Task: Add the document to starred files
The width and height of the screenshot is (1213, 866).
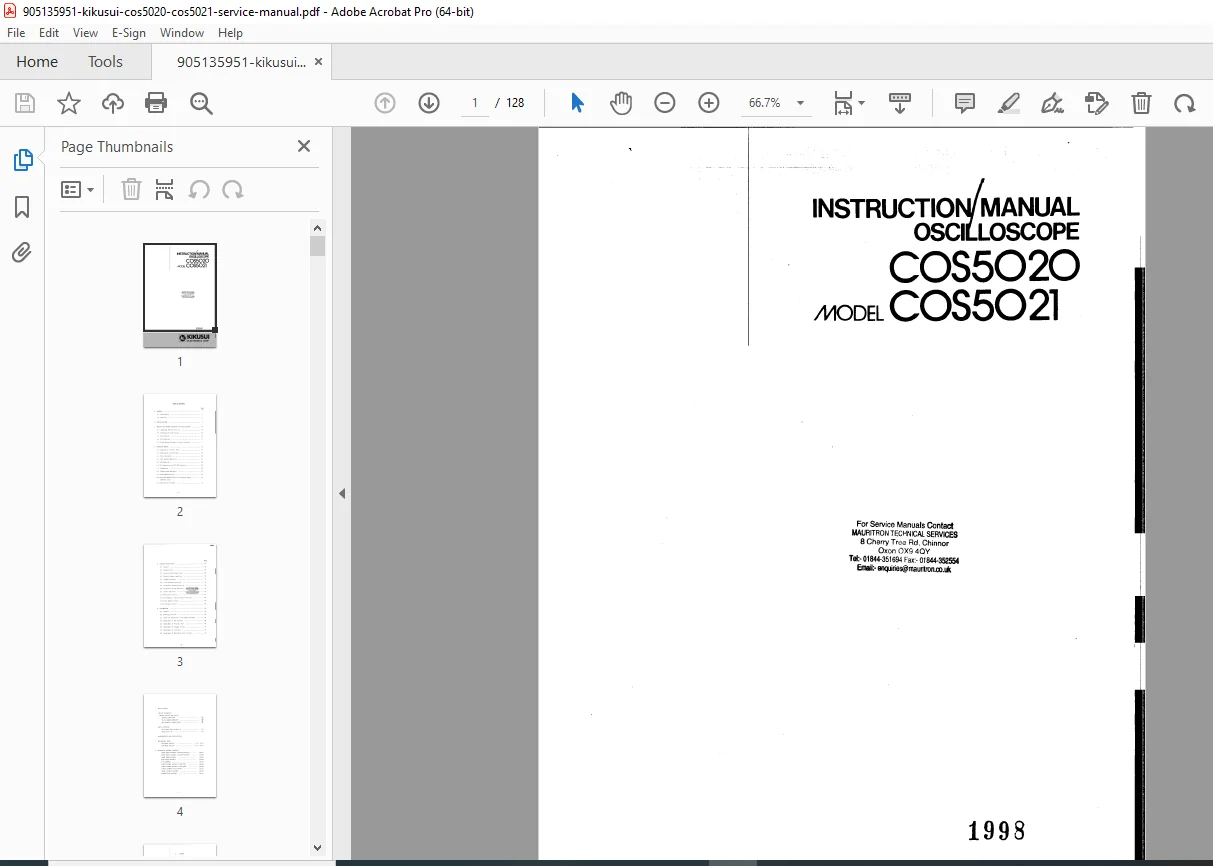Action: (69, 103)
